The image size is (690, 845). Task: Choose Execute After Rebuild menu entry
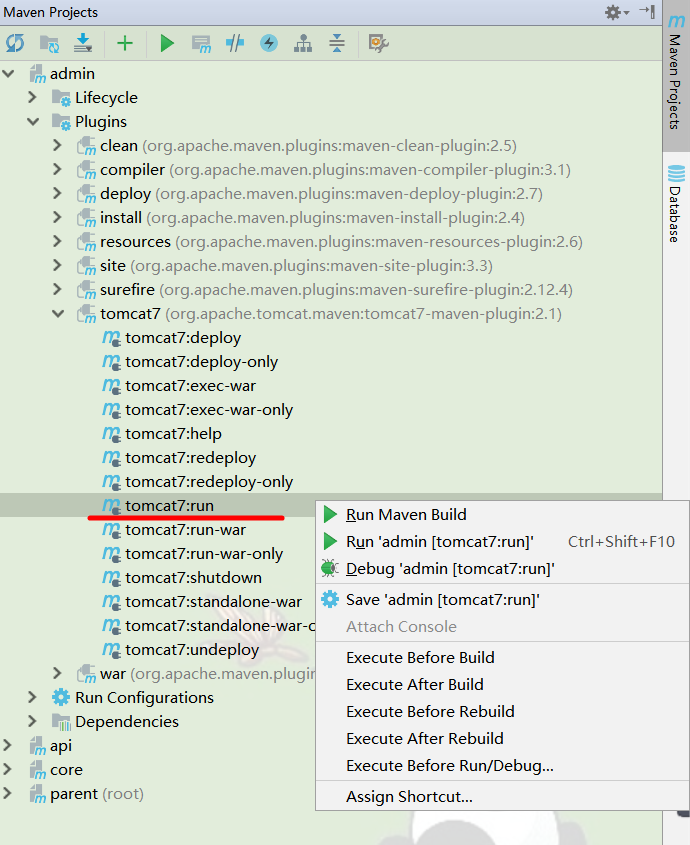(x=502, y=738)
